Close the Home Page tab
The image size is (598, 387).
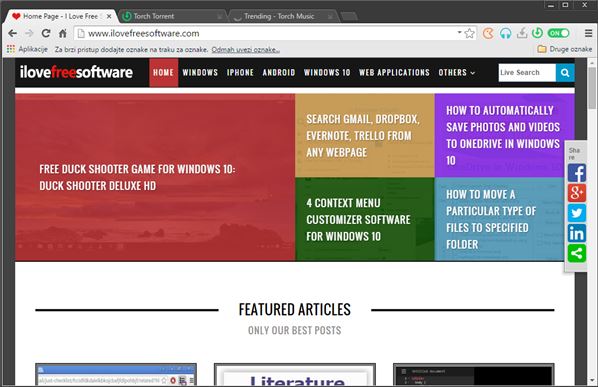(x=109, y=16)
